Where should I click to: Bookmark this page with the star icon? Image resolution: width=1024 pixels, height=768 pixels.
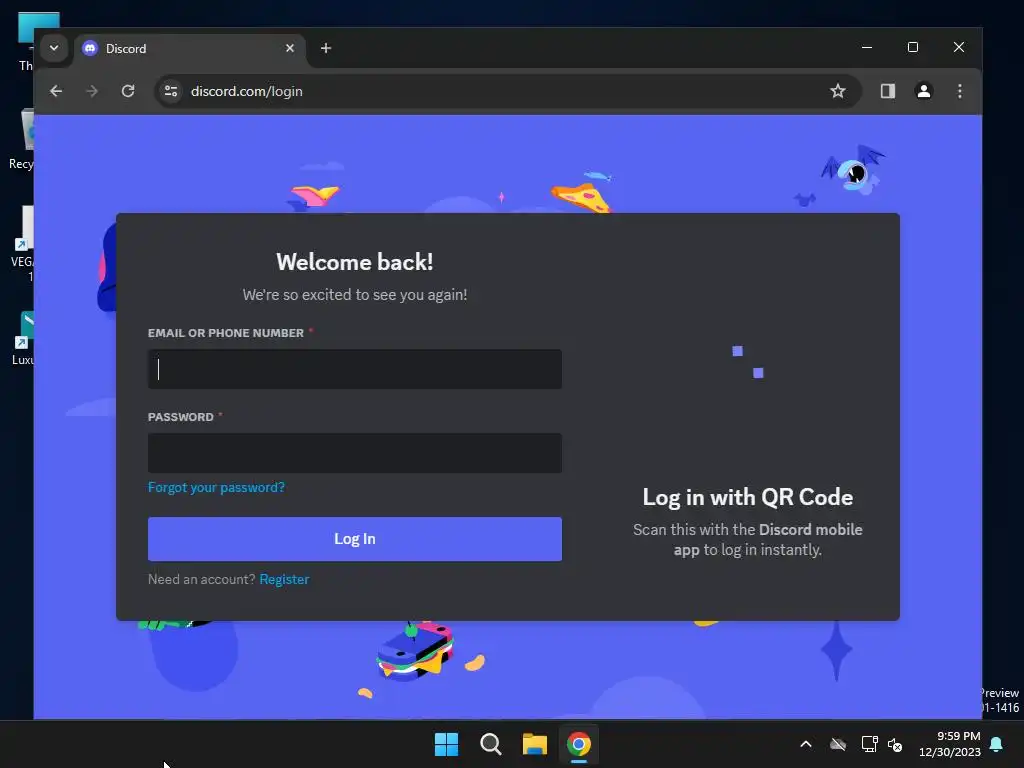[838, 91]
